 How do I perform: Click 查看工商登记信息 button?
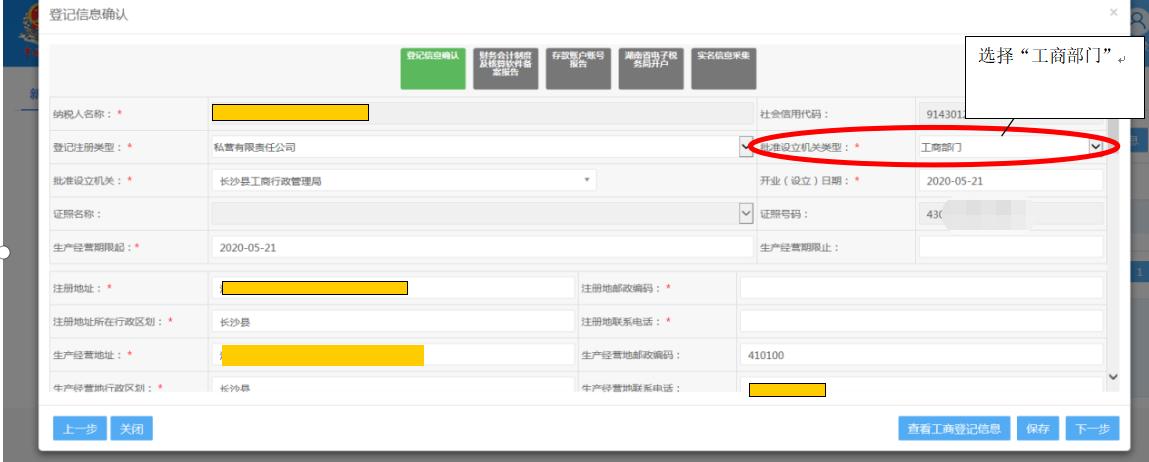(x=954, y=429)
